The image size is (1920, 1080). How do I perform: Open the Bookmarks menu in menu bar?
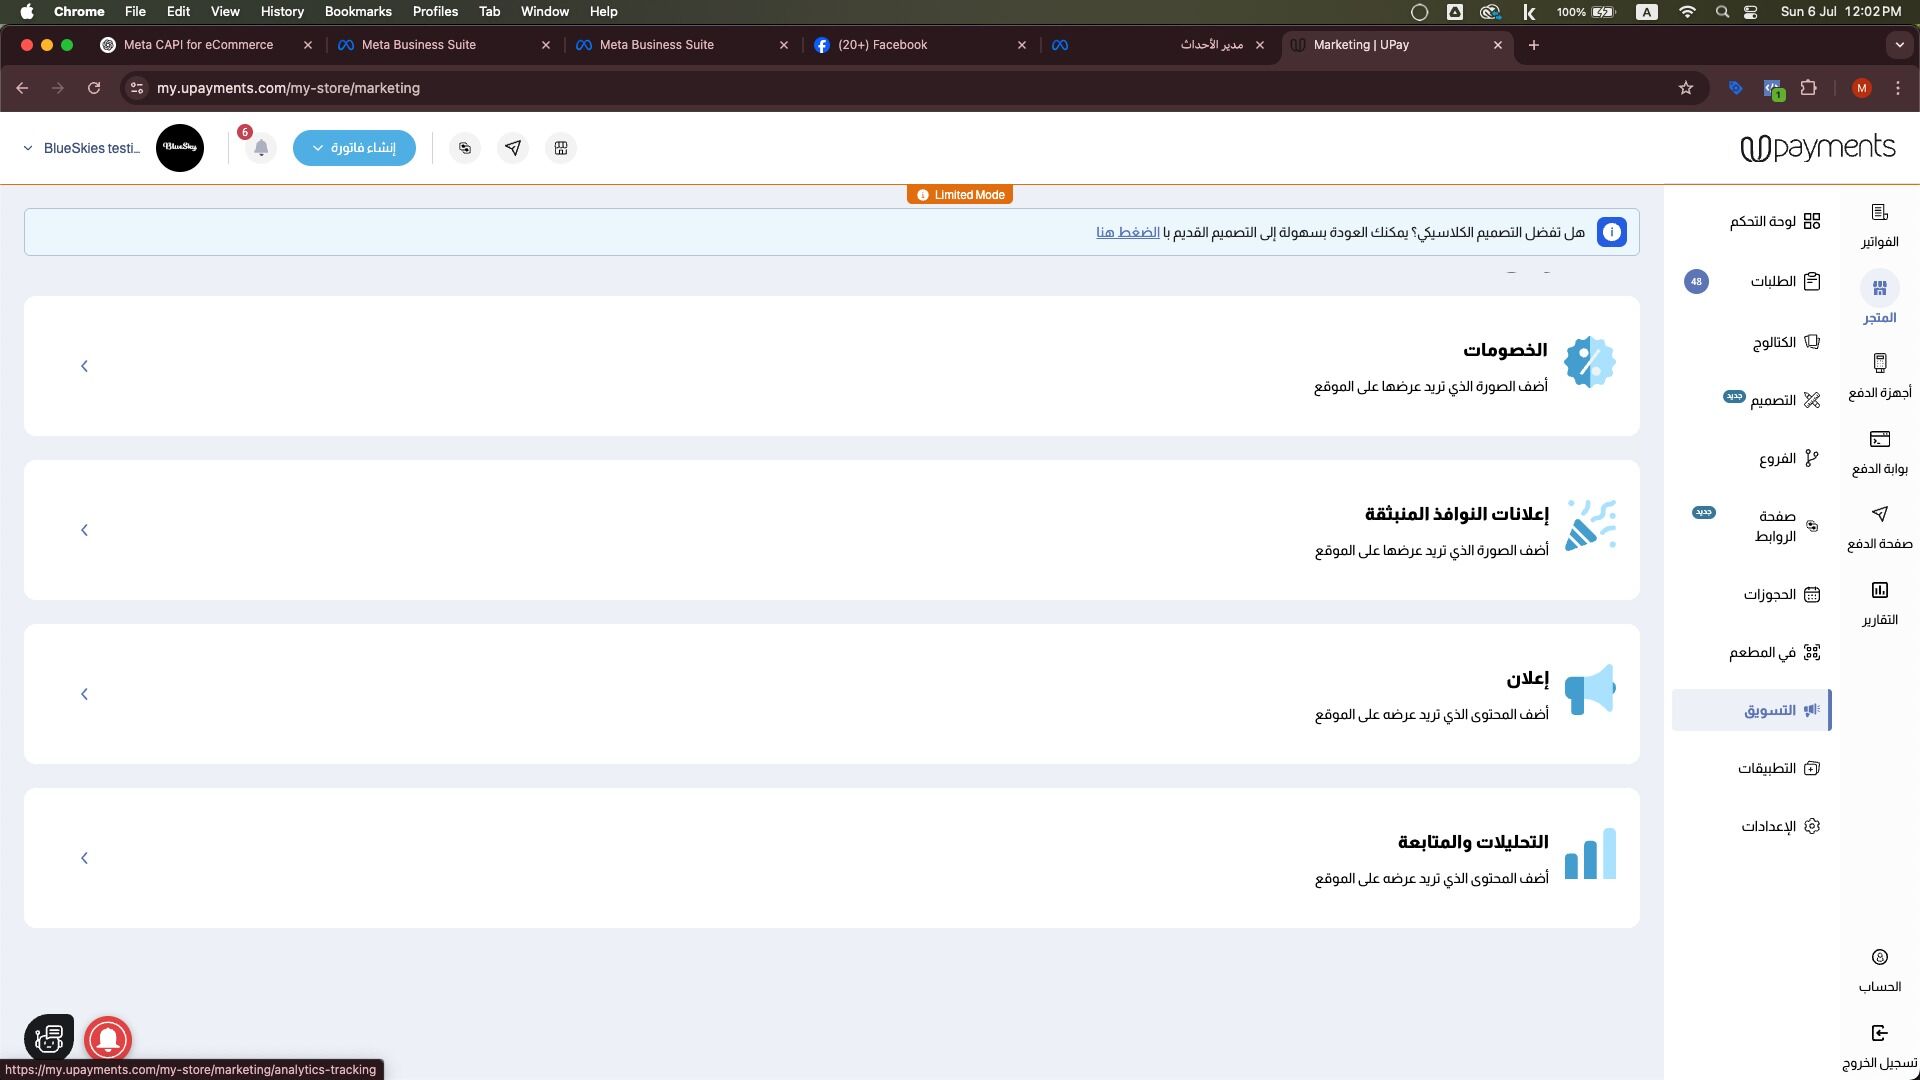[x=357, y=12]
